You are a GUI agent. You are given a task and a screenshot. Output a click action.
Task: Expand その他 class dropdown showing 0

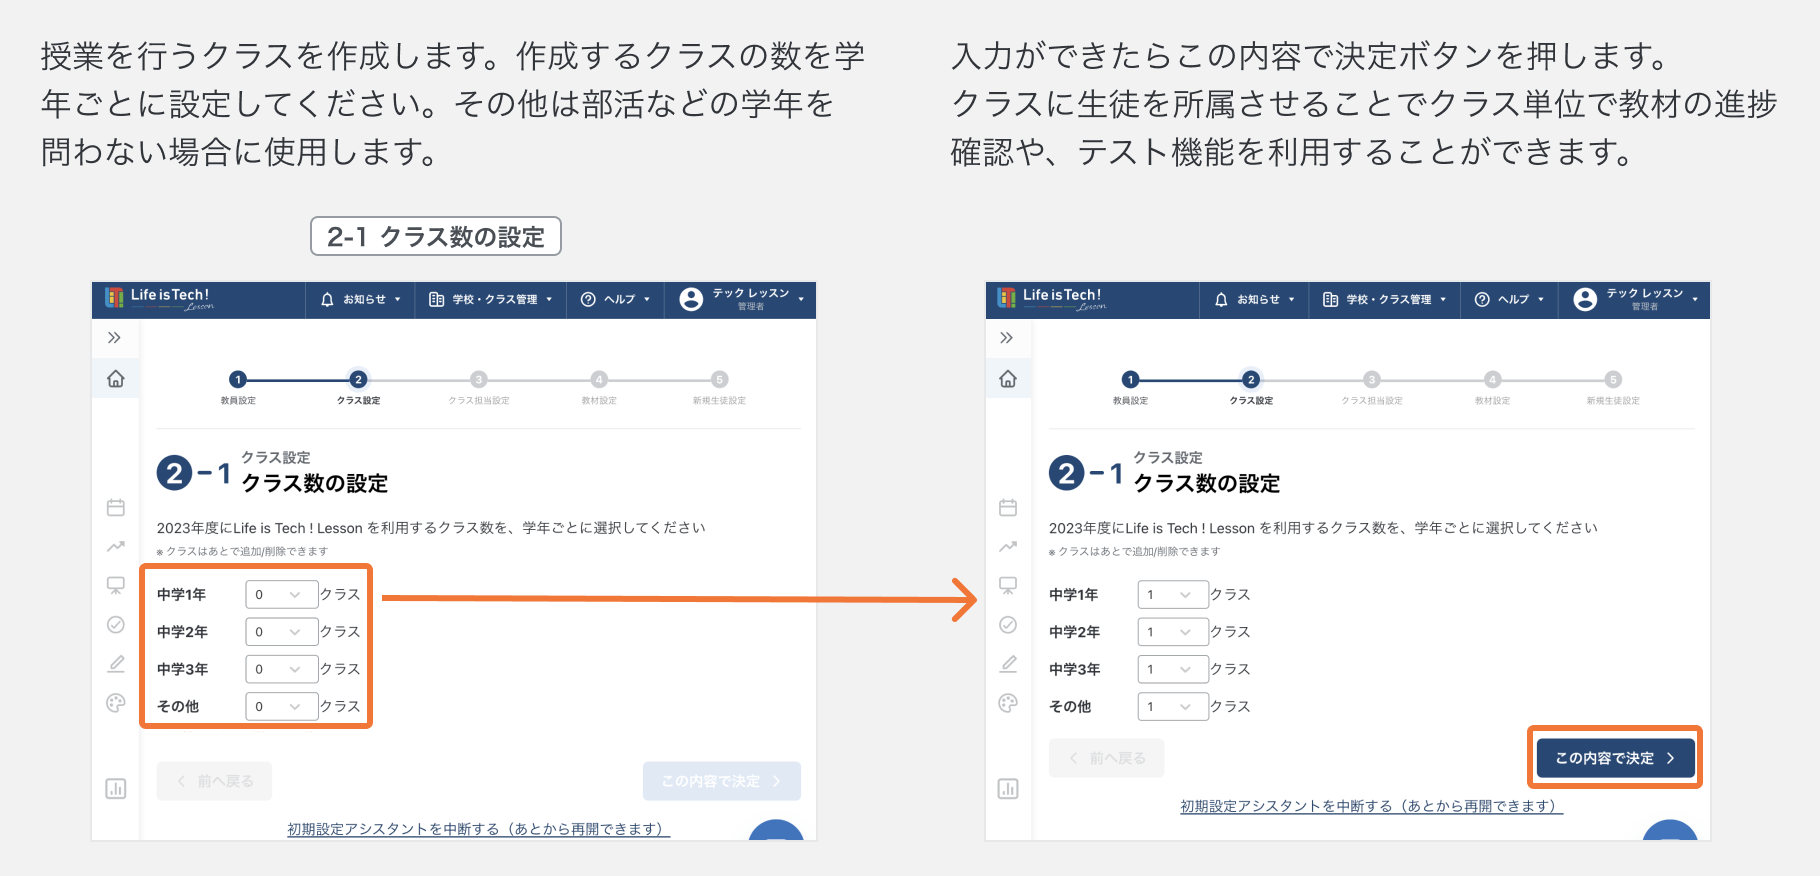[x=281, y=707]
